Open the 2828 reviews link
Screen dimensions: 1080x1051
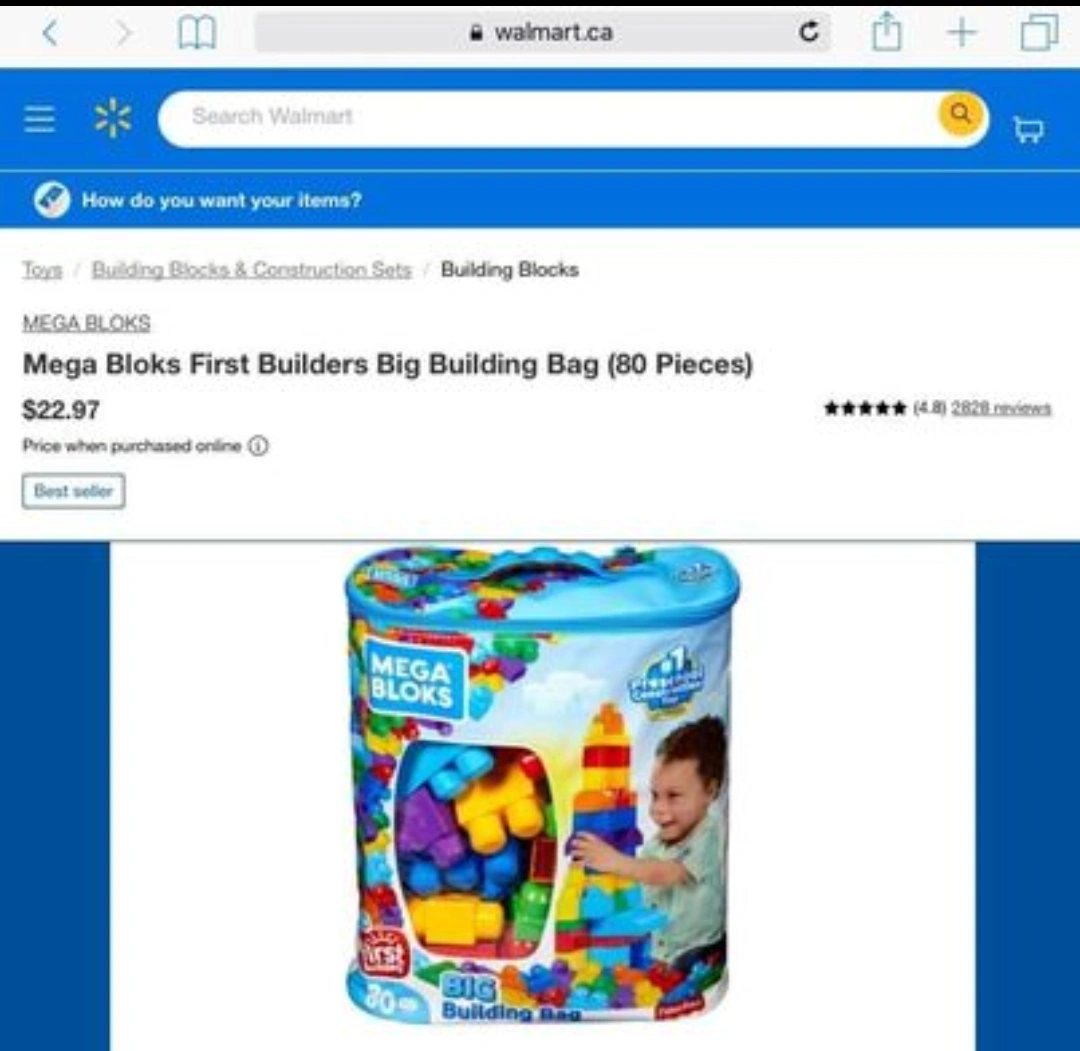pos(1001,408)
